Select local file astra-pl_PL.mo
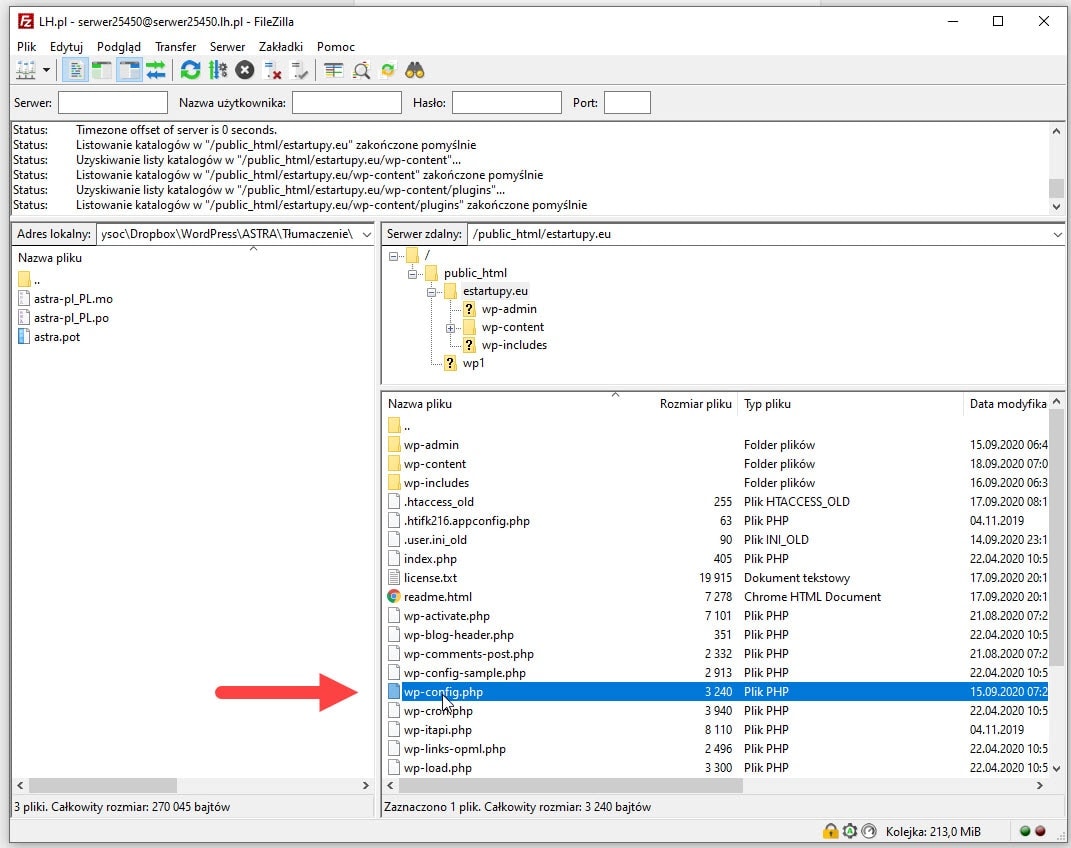 tap(73, 298)
